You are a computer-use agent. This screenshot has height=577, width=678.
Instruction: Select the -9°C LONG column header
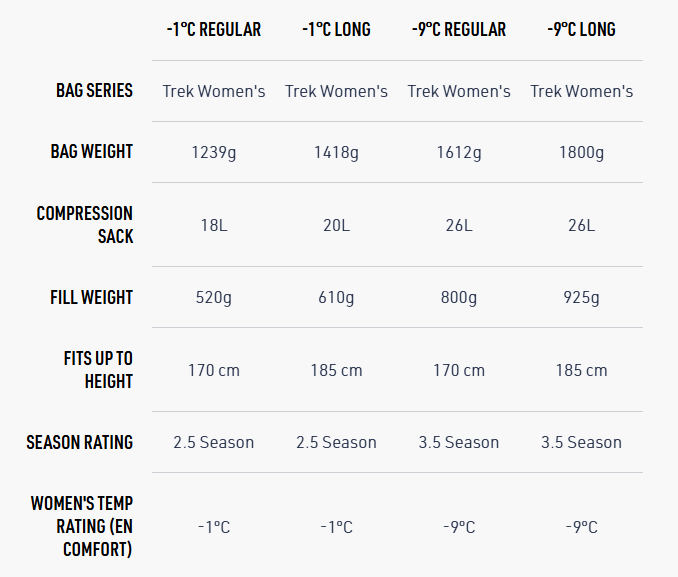(x=581, y=30)
